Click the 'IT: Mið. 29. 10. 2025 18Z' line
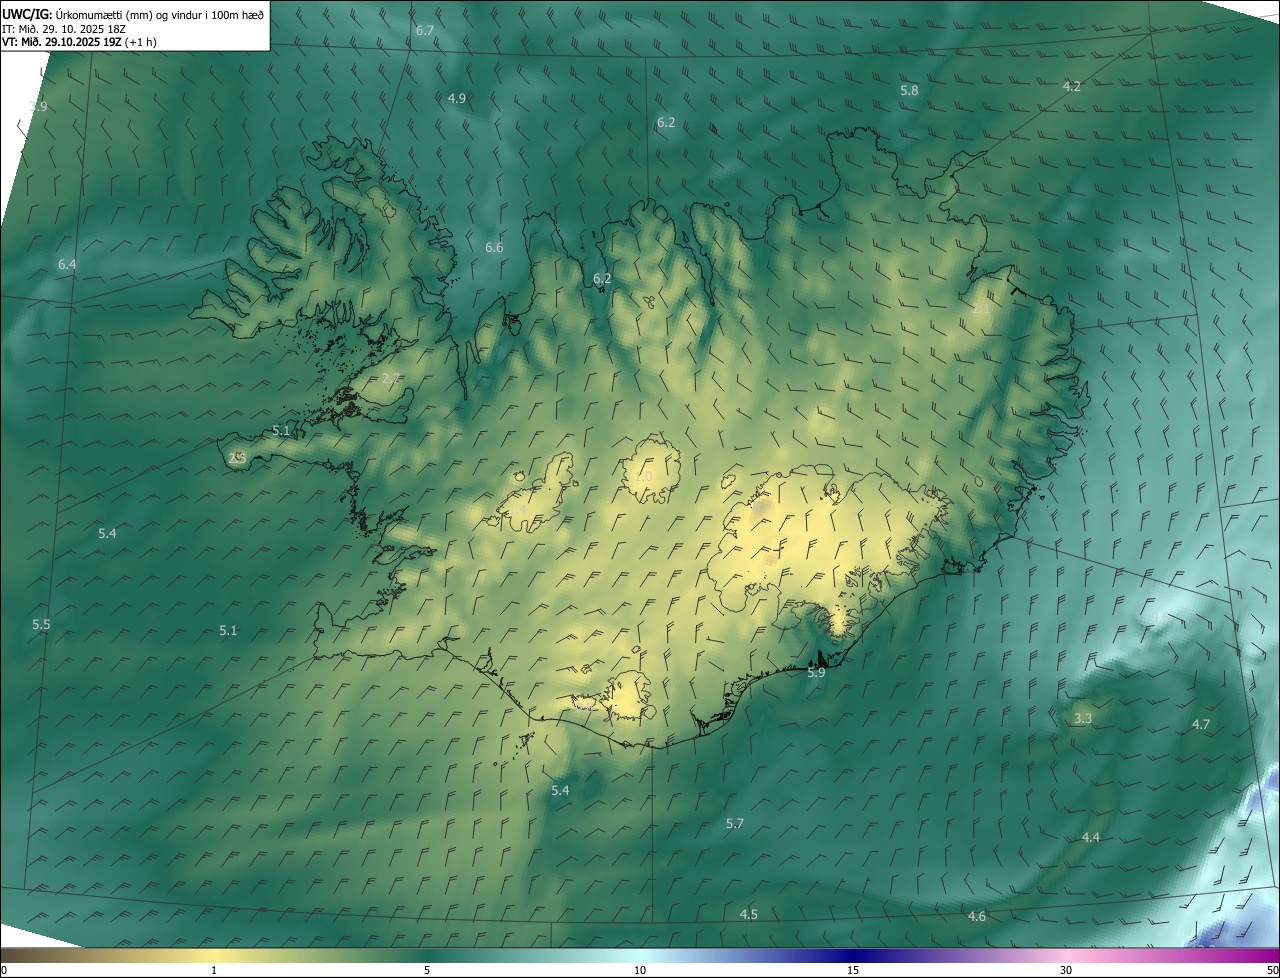The width and height of the screenshot is (1280, 978). click(x=62, y=29)
